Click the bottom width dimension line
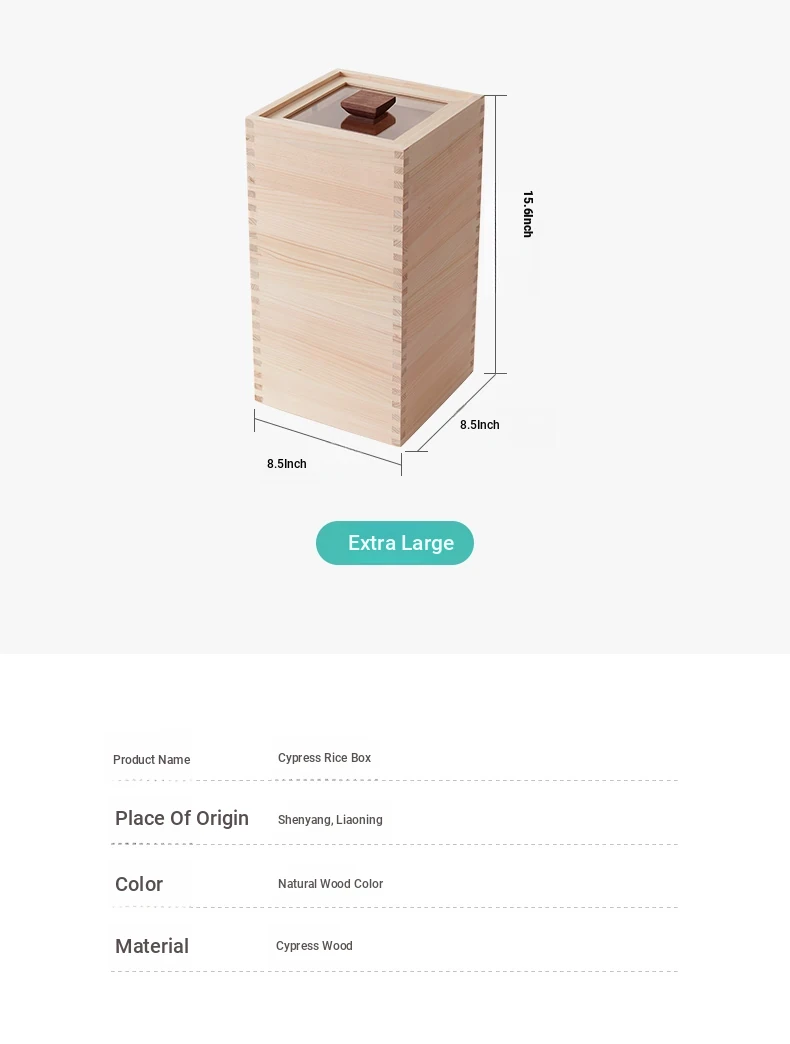 click(327, 442)
